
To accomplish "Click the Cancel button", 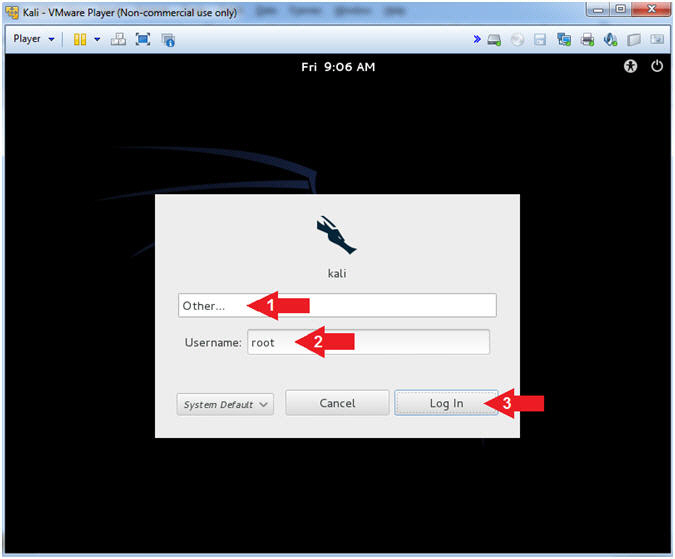I will (337, 403).
